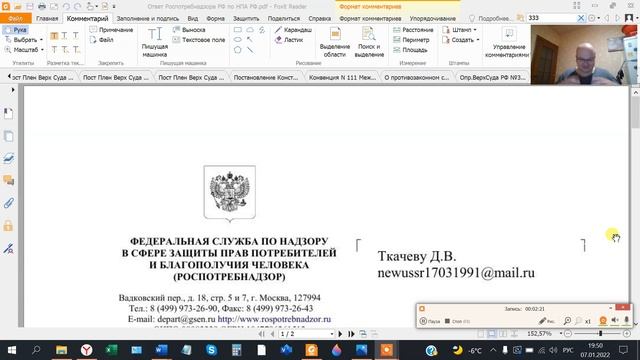The image size is (640, 360).
Task: Open Skype from the taskbar
Action: [211, 350]
